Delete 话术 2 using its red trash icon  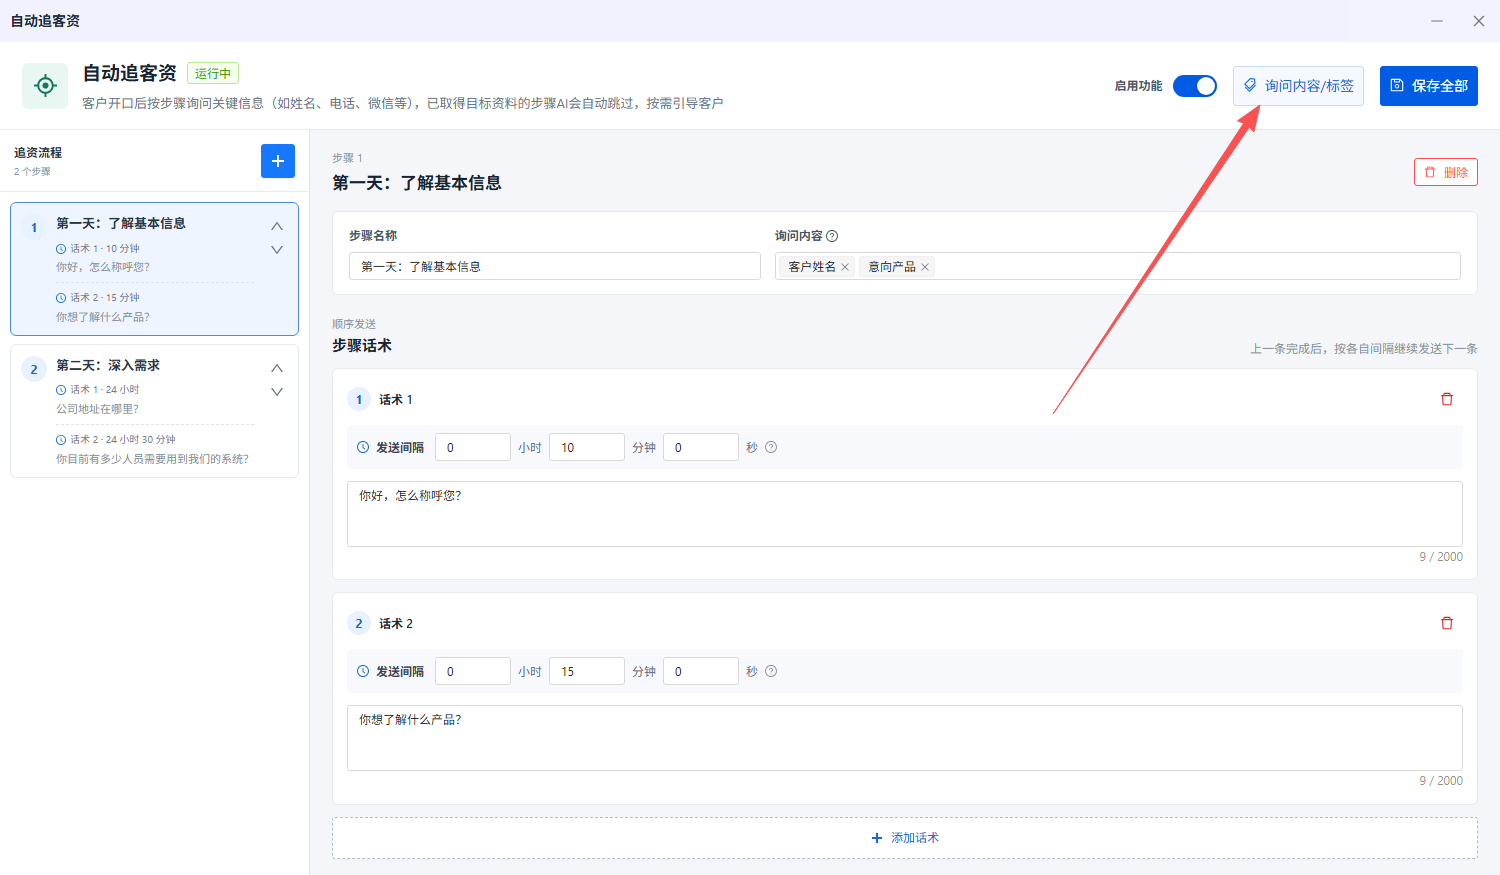[1446, 623]
